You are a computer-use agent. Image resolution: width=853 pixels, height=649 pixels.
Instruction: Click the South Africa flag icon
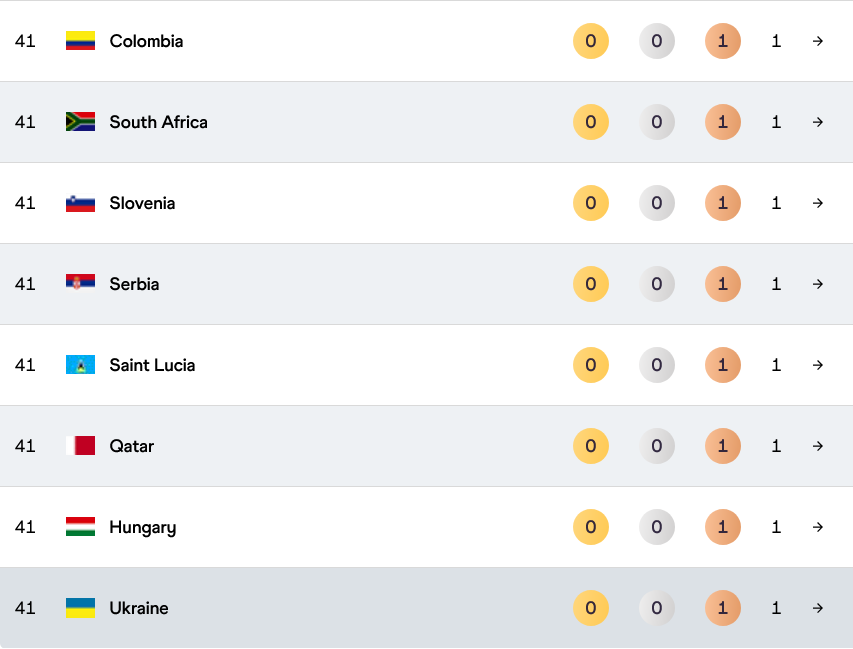coord(80,122)
